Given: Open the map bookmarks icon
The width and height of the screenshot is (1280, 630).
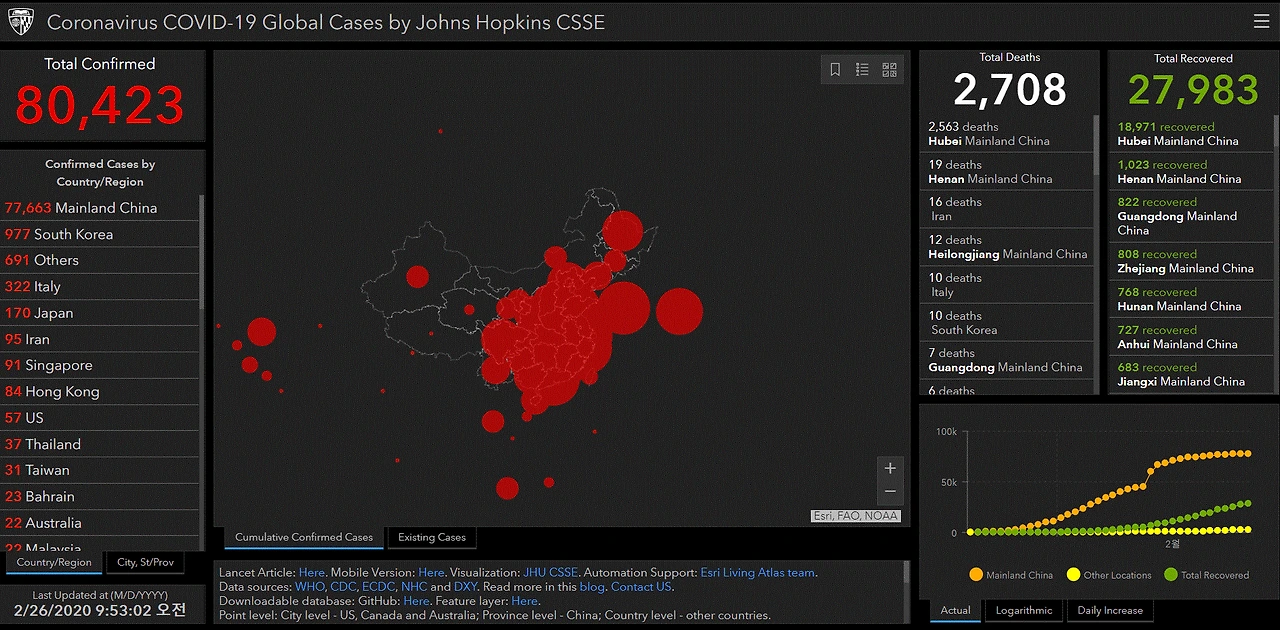Looking at the screenshot, I should (x=835, y=70).
